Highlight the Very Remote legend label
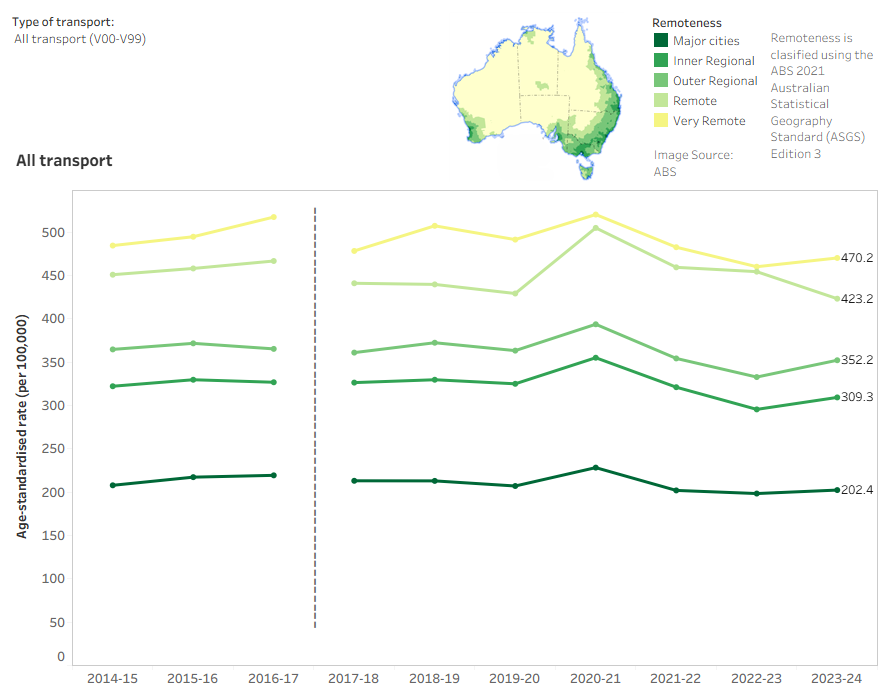Image resolution: width=890 pixels, height=700 pixels. tap(709, 121)
